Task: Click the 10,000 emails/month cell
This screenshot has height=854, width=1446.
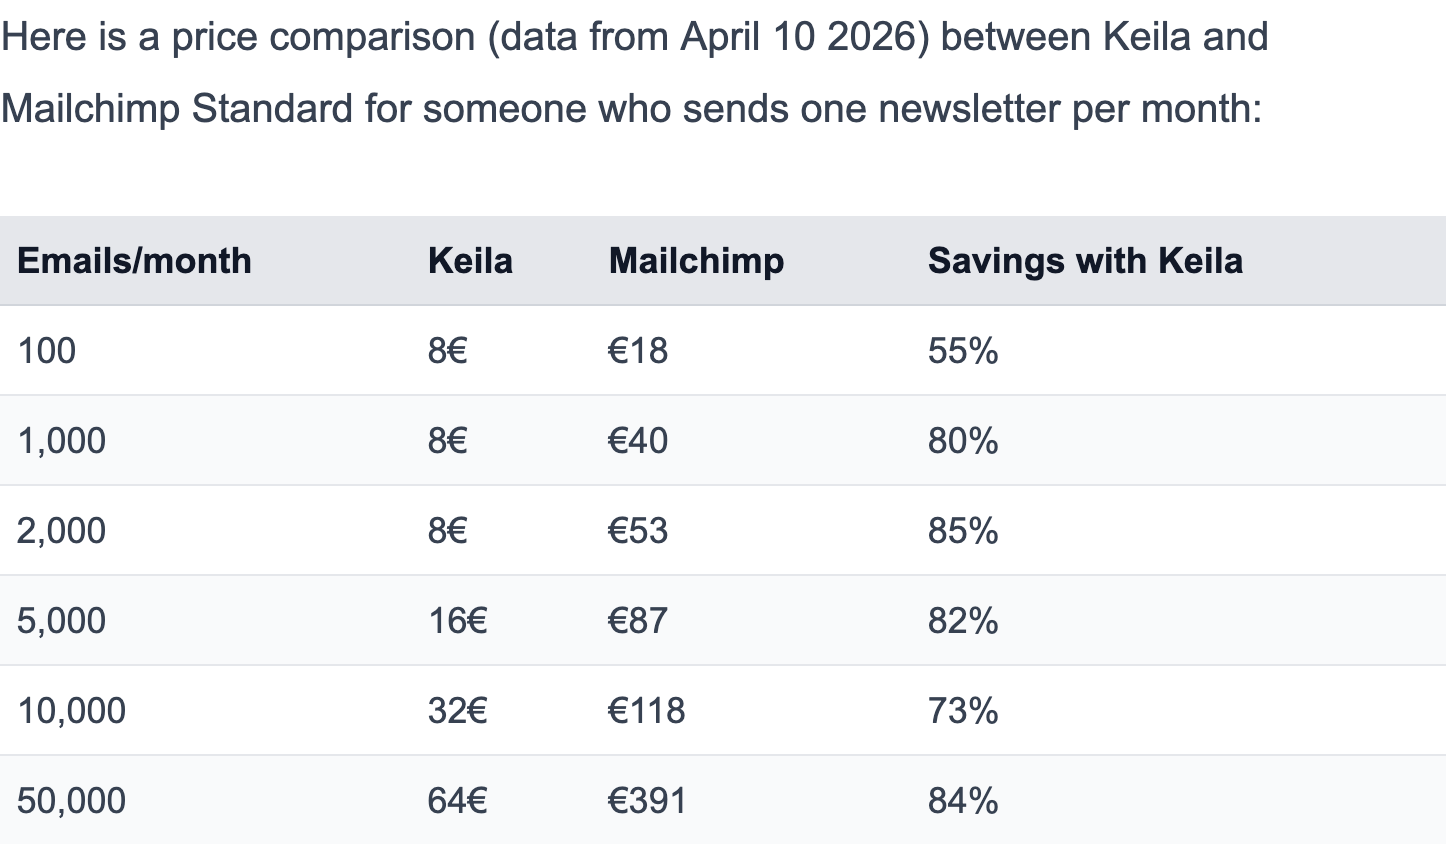Action: point(71,711)
